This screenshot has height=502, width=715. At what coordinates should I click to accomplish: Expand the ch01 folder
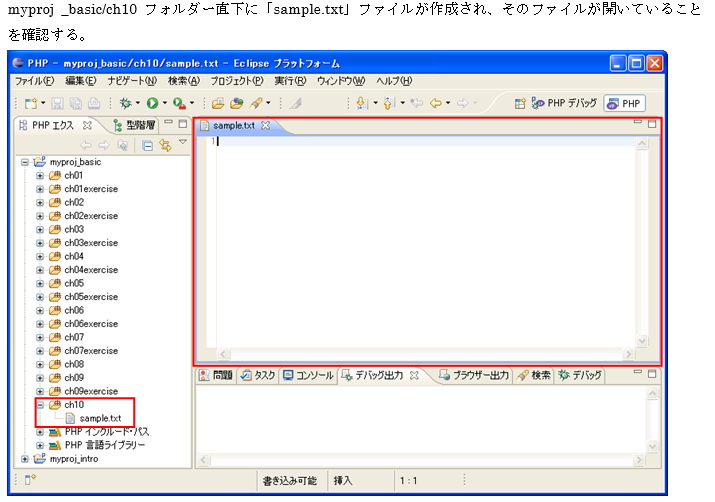coord(40,176)
